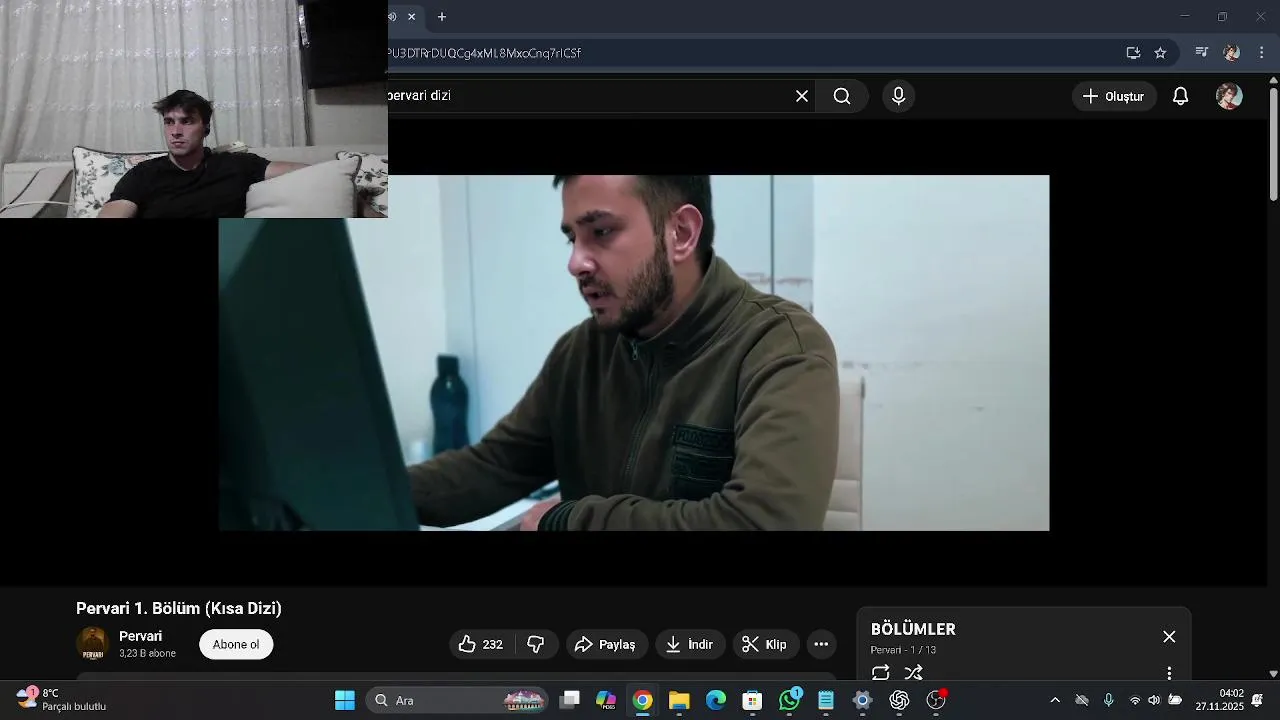This screenshot has height=720, width=1280.
Task: Open ChatGPT app on the taskbar
Action: point(899,700)
